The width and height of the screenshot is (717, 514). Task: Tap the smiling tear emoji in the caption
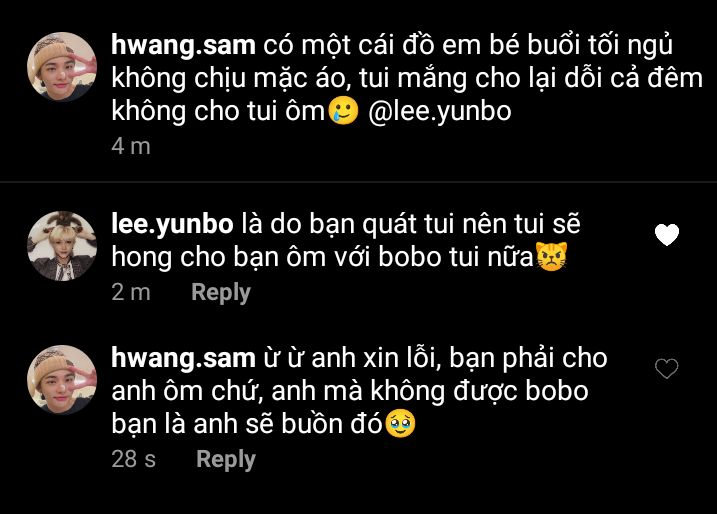click(x=343, y=110)
